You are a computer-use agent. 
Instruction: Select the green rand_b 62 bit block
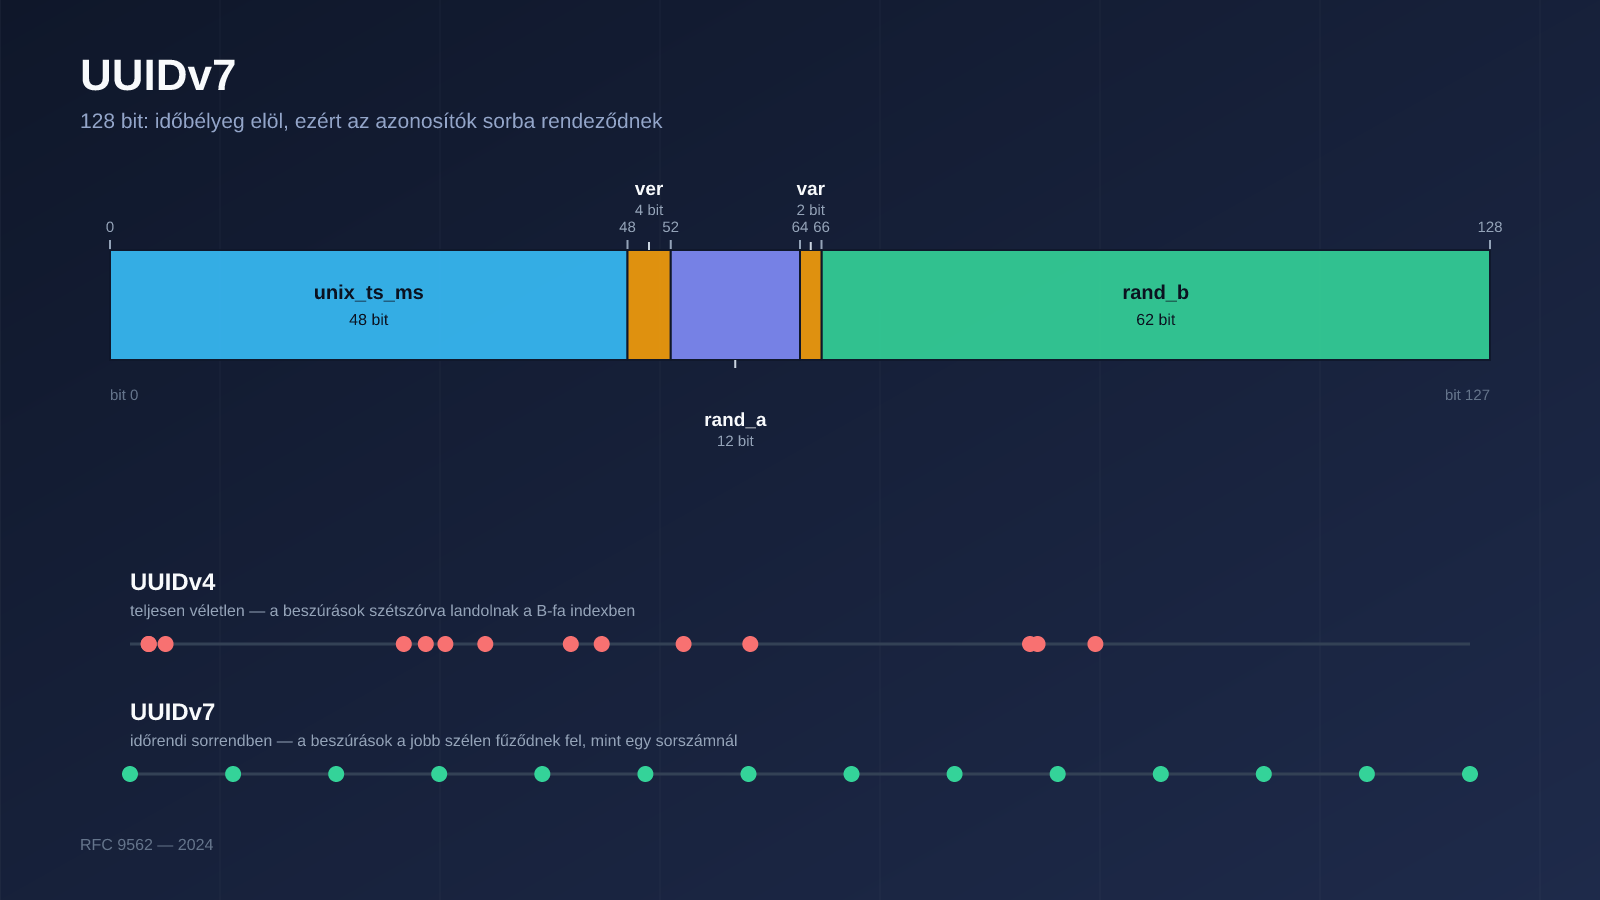(x=1156, y=305)
